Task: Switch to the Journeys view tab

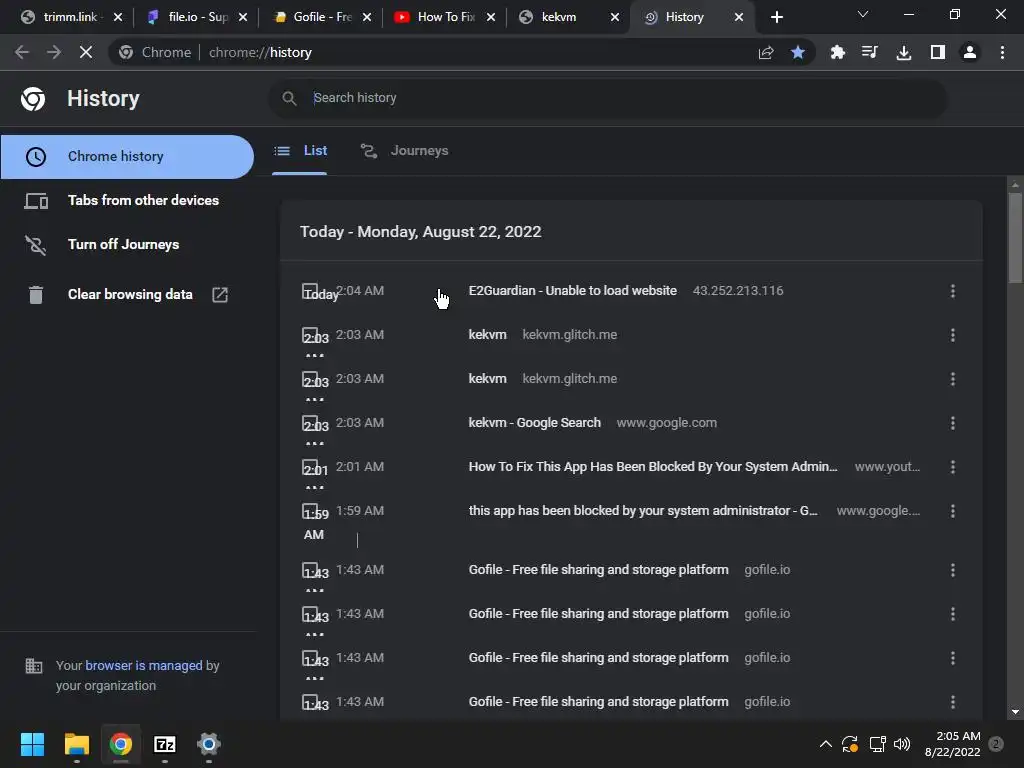Action: point(405,151)
